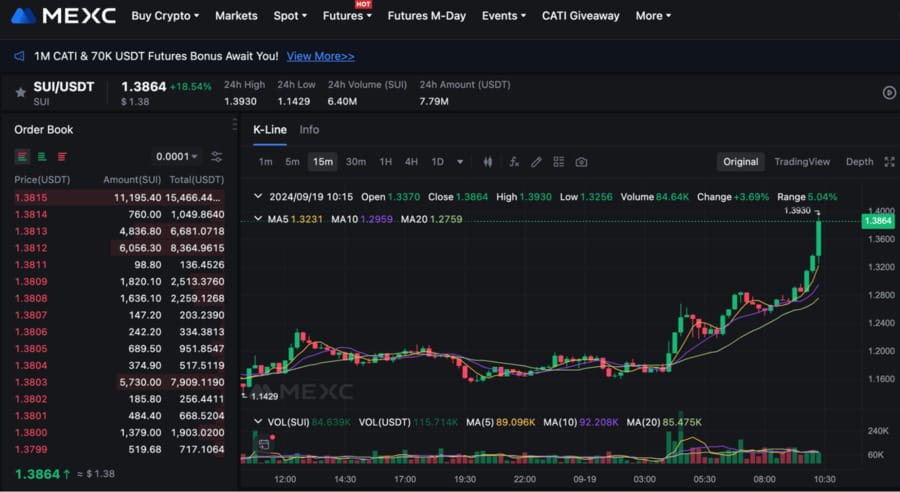Open the Events dropdown menu

coord(503,16)
